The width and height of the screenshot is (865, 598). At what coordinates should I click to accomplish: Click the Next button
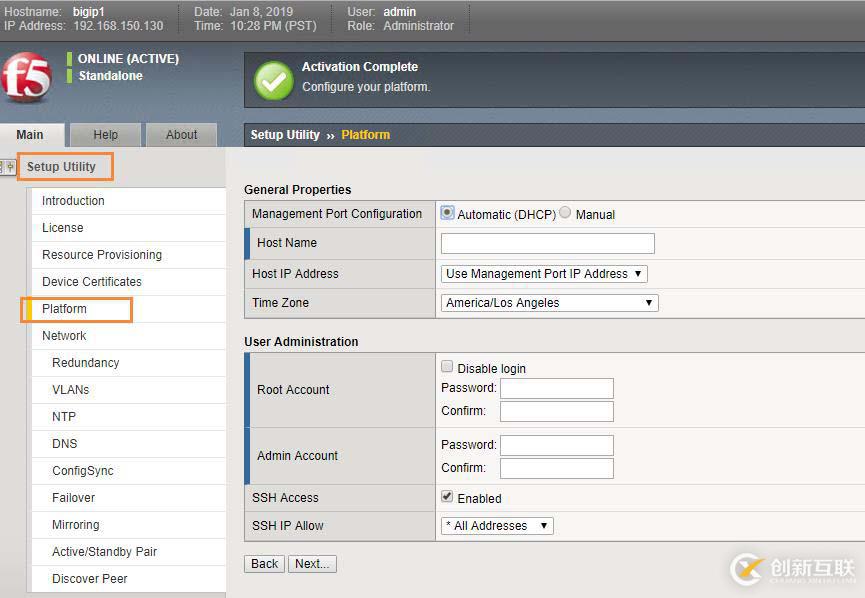(x=312, y=564)
